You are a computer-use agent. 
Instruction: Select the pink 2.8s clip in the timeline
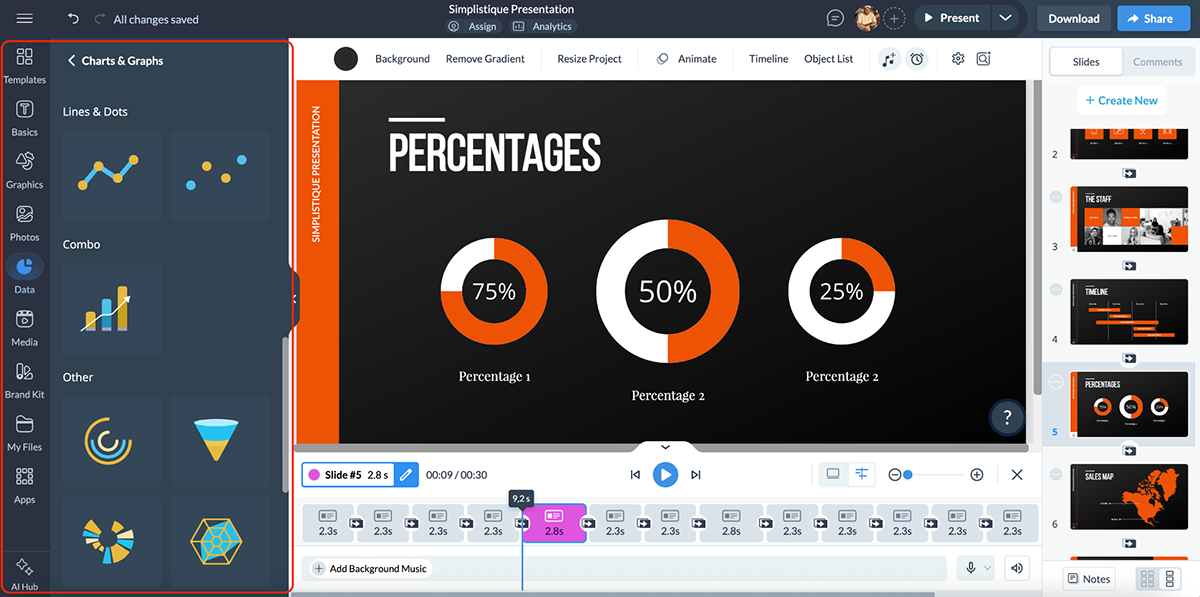[x=555, y=523]
